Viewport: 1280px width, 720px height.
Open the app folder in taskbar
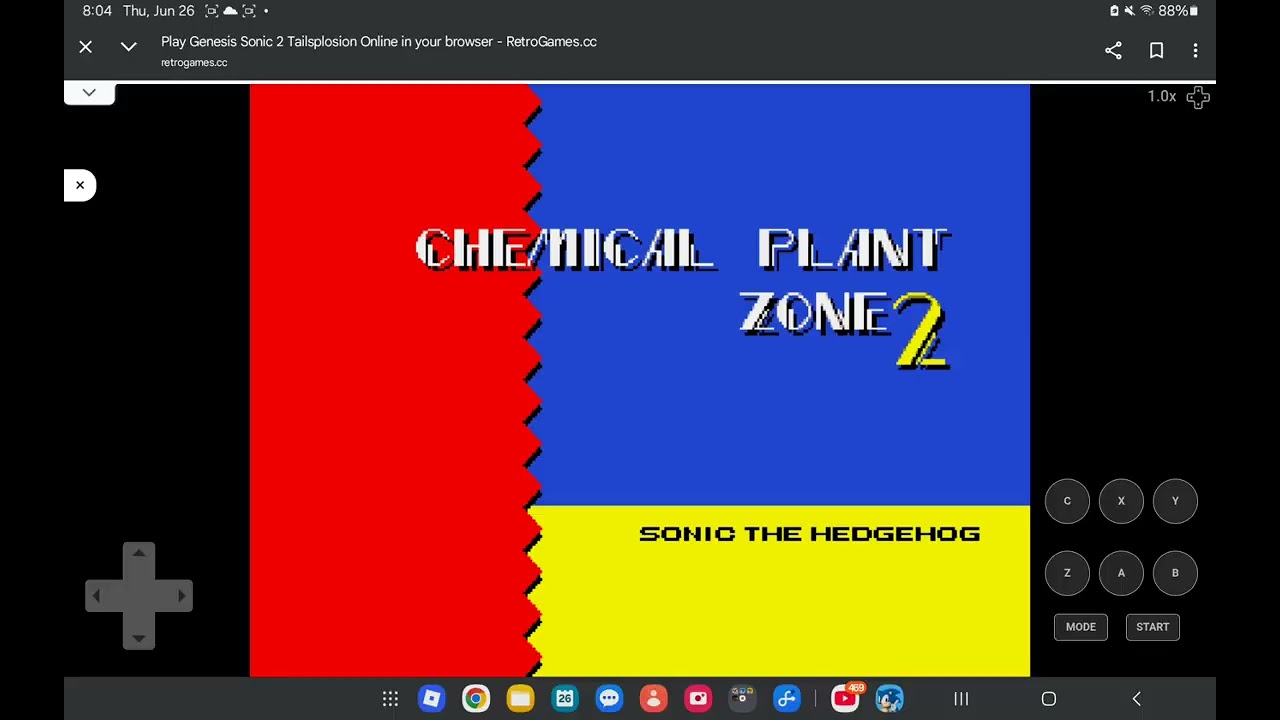coord(742,699)
